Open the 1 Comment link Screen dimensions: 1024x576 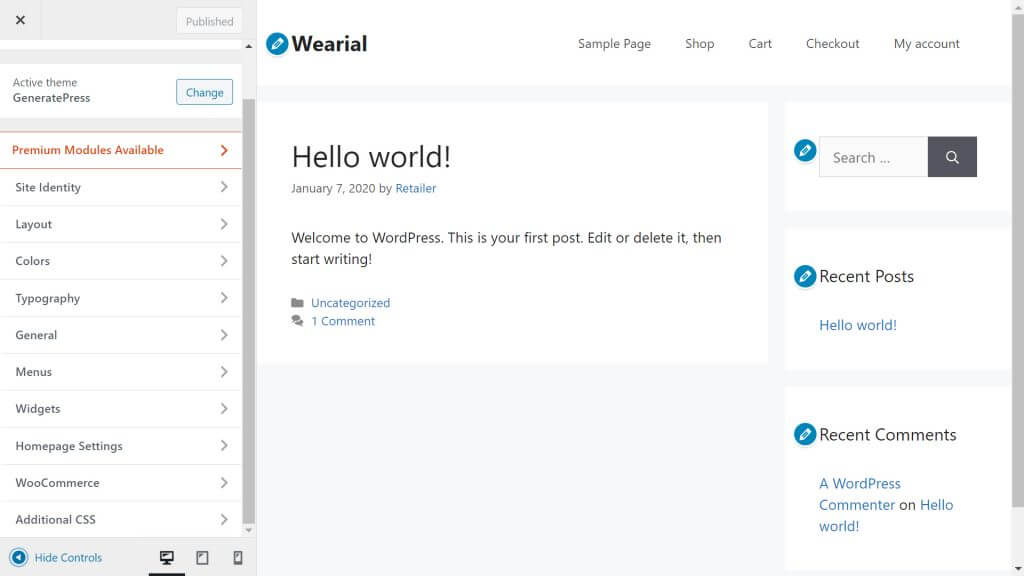(x=343, y=321)
